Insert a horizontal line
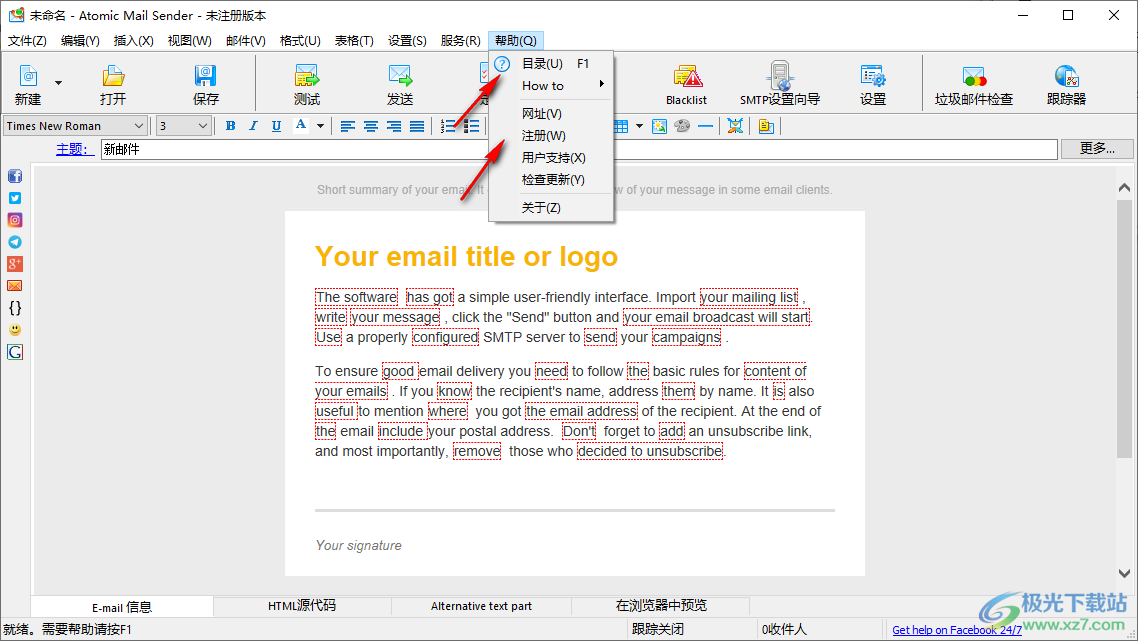The width and height of the screenshot is (1138, 641). (x=705, y=126)
